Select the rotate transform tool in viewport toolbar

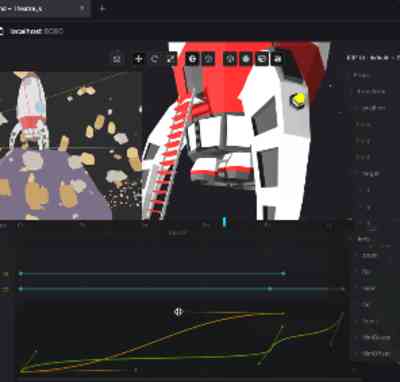154,59
